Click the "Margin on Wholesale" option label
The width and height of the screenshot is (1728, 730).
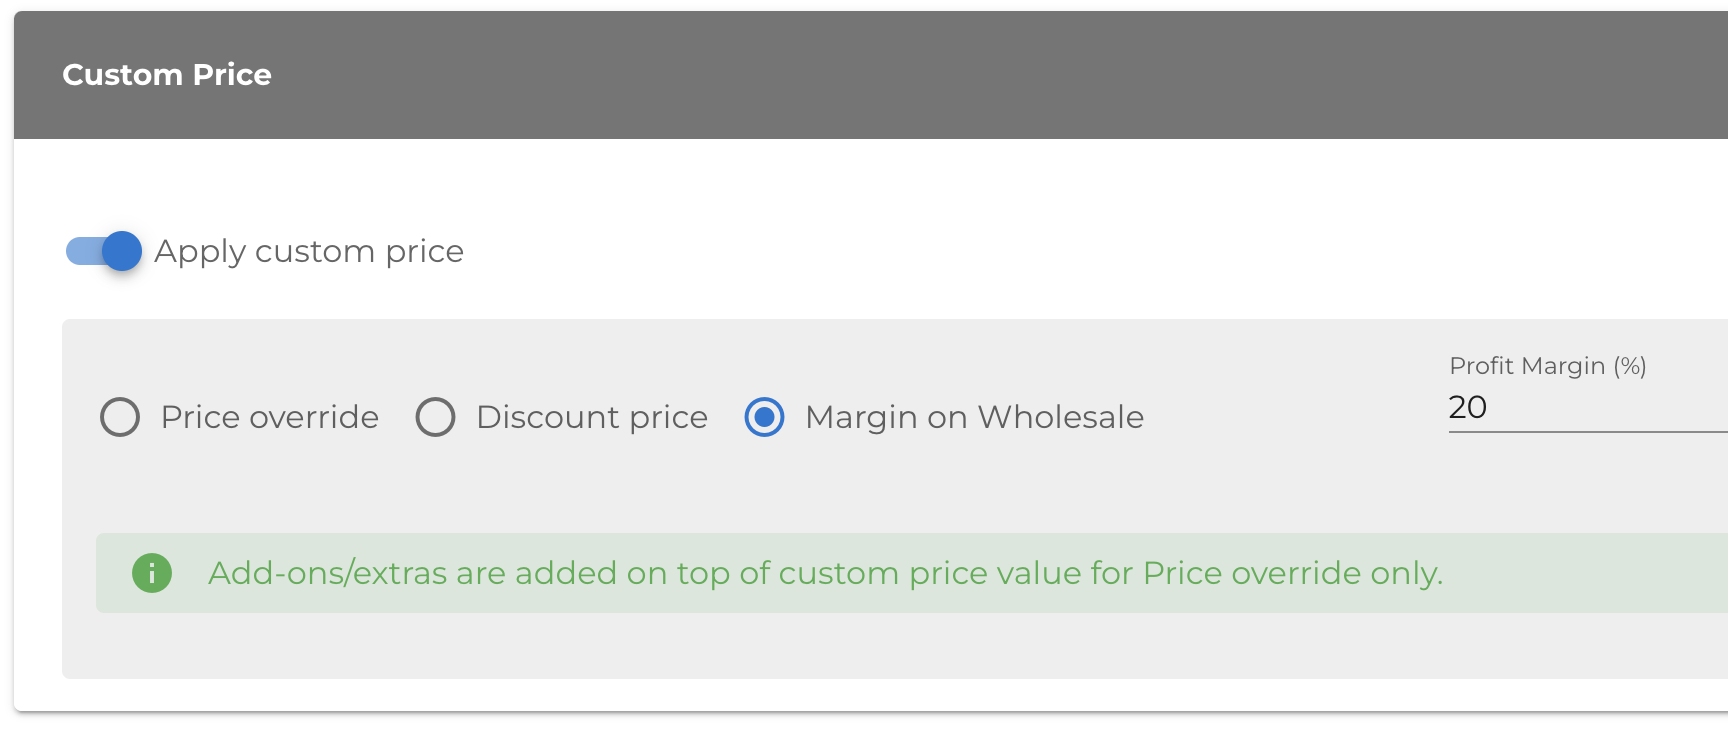[x=974, y=417]
